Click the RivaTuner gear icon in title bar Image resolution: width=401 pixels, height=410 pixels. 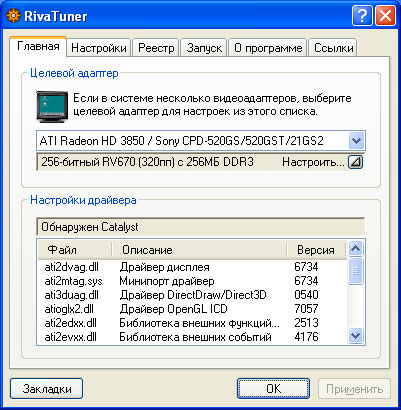coord(13,16)
